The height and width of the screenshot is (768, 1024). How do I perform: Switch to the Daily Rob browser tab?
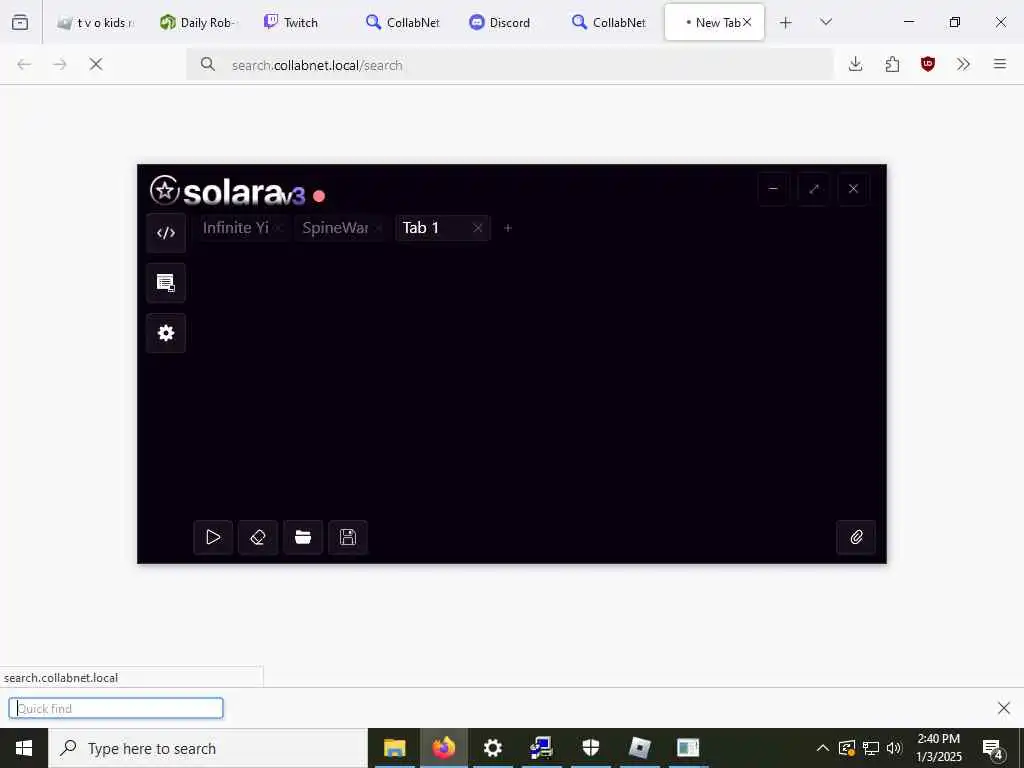click(x=198, y=22)
